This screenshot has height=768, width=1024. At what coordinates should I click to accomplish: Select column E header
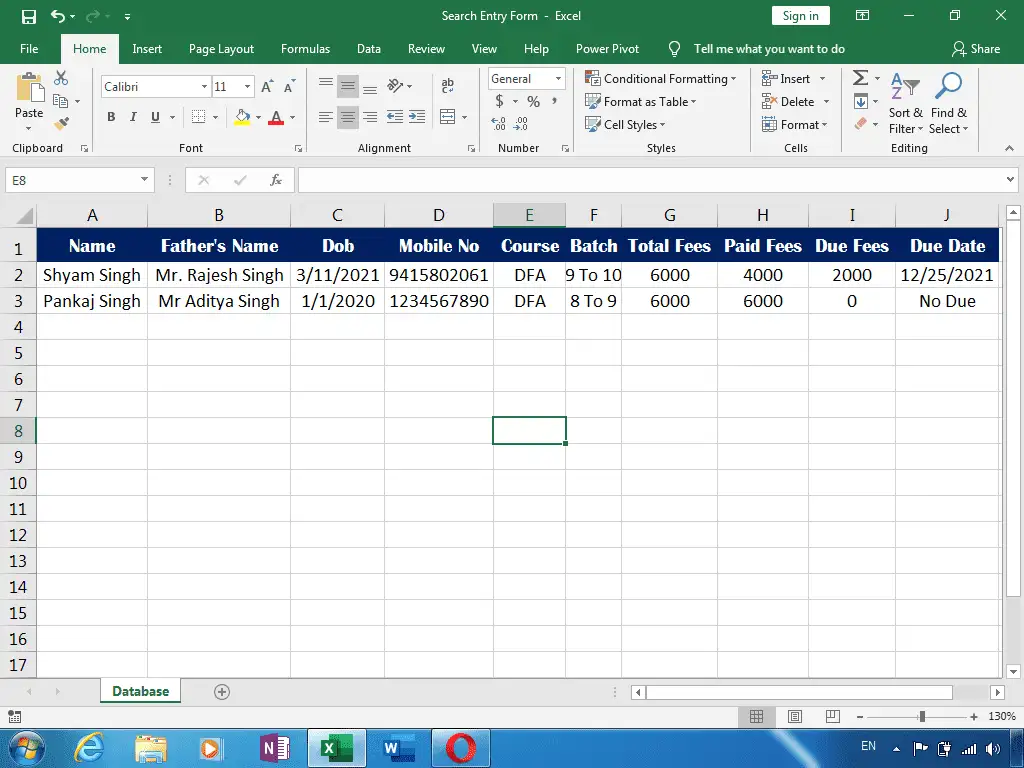point(529,215)
